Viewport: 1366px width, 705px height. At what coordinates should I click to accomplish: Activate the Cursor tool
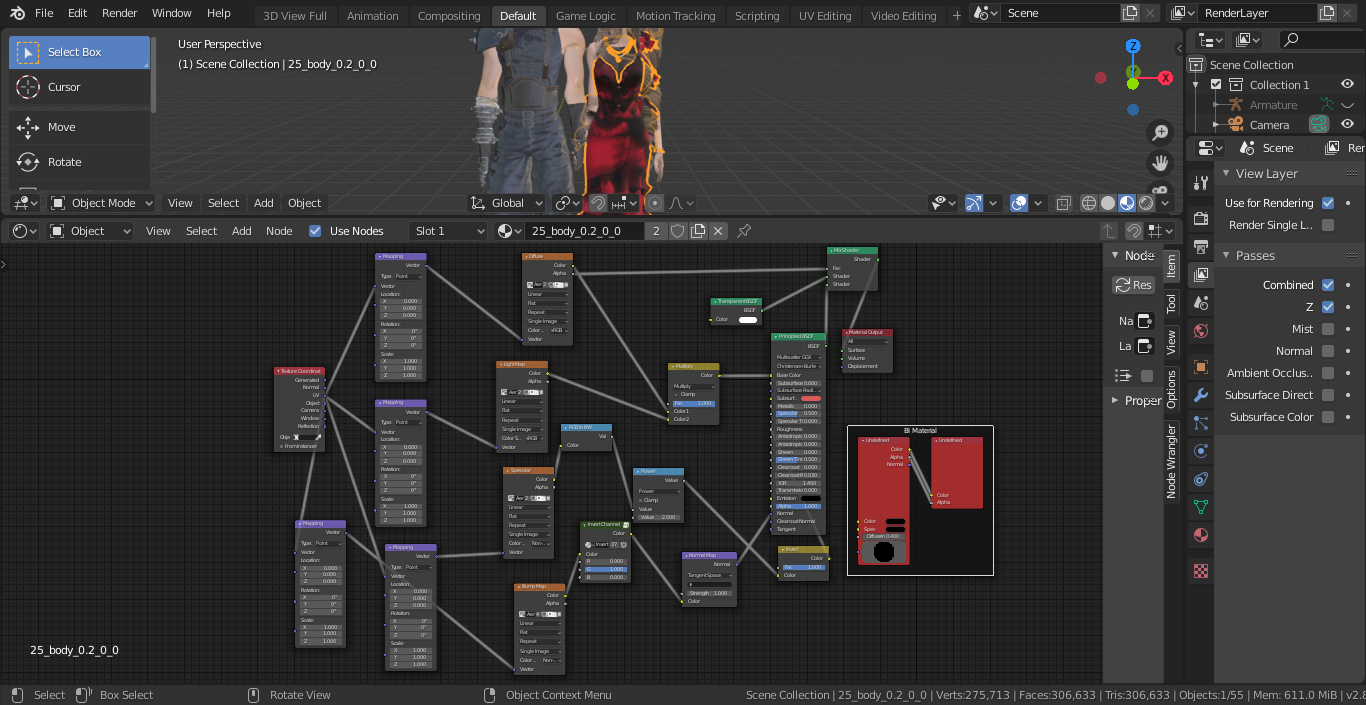point(79,87)
